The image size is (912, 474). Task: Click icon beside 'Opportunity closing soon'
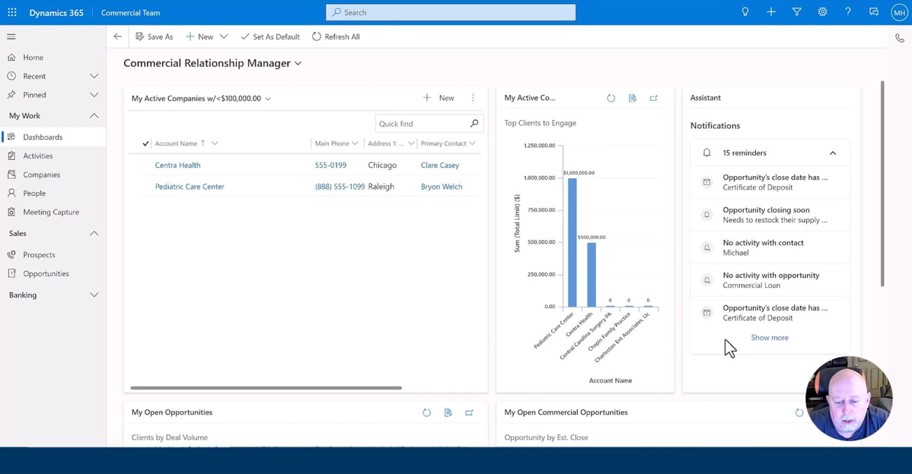(707, 215)
